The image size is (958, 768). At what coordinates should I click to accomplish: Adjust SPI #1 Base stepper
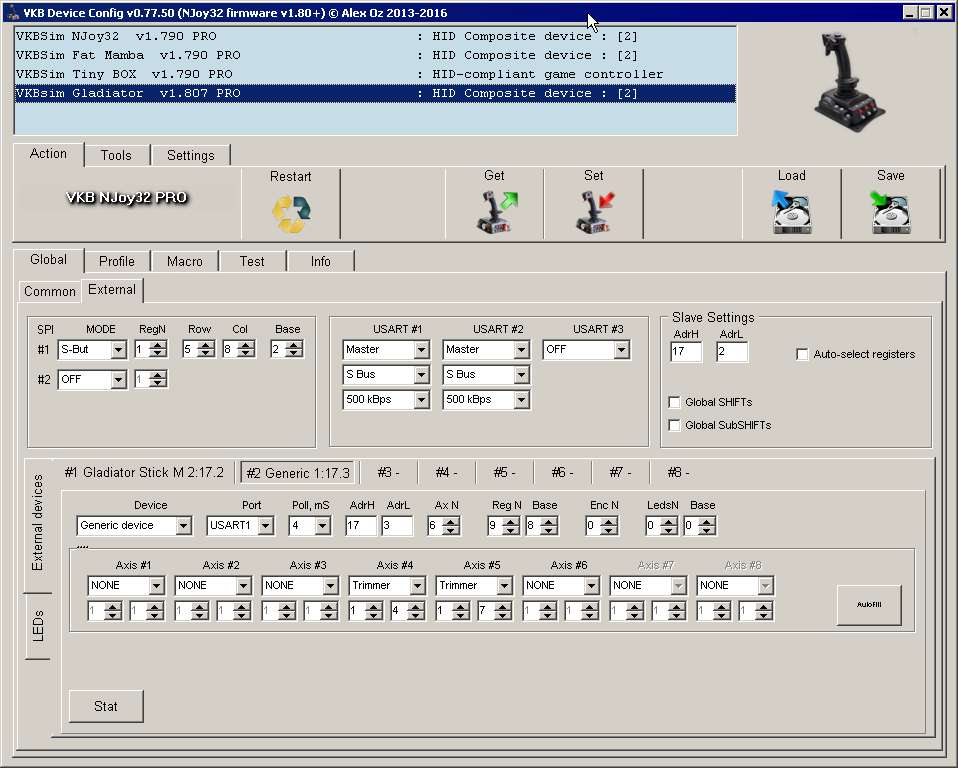pos(294,349)
